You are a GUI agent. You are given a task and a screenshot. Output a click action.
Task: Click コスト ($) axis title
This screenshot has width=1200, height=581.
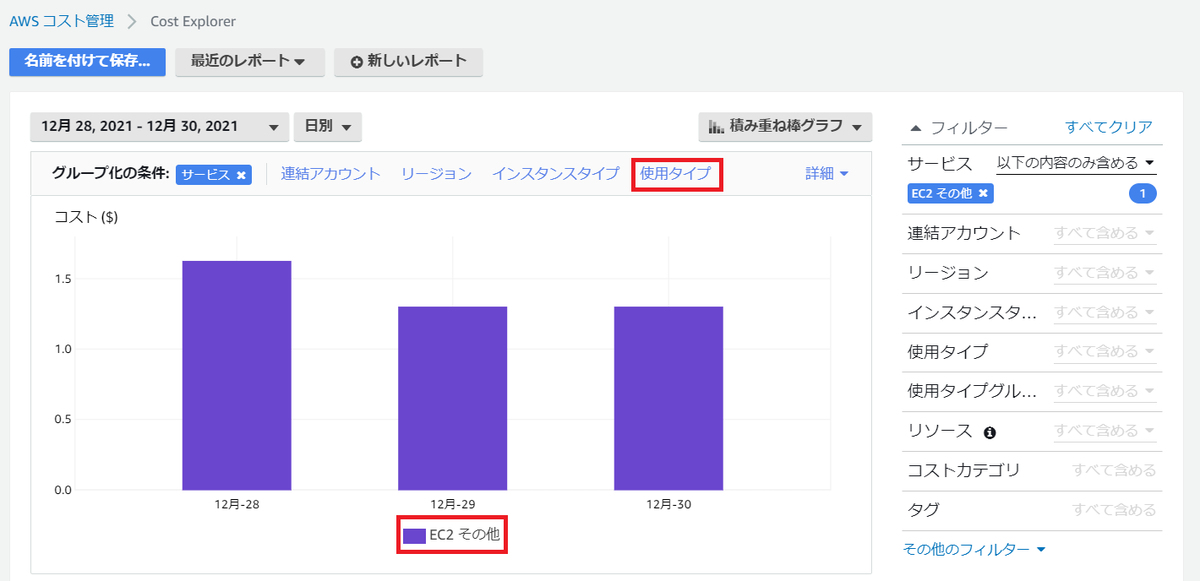(x=86, y=217)
